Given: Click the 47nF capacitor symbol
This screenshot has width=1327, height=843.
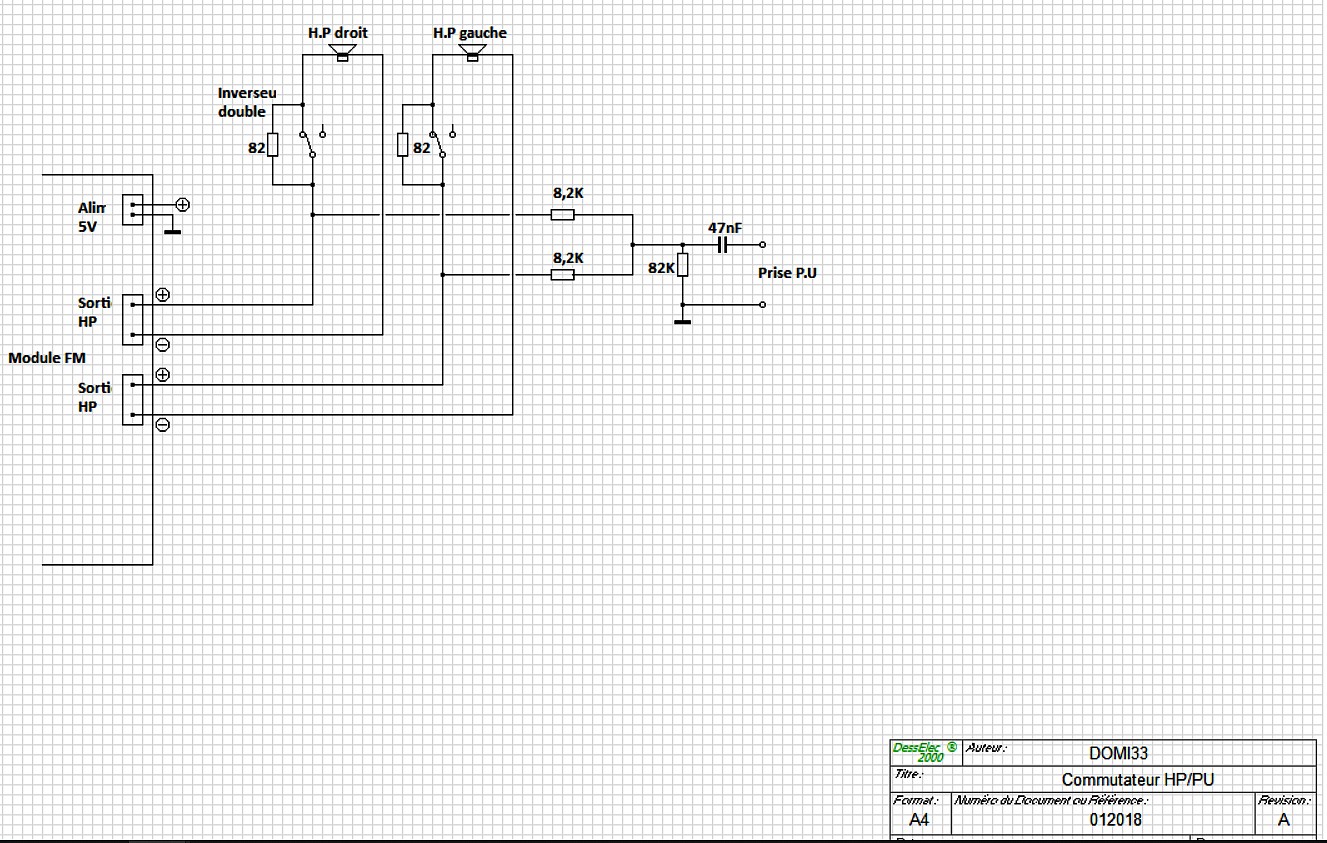Looking at the screenshot, I should (x=722, y=245).
